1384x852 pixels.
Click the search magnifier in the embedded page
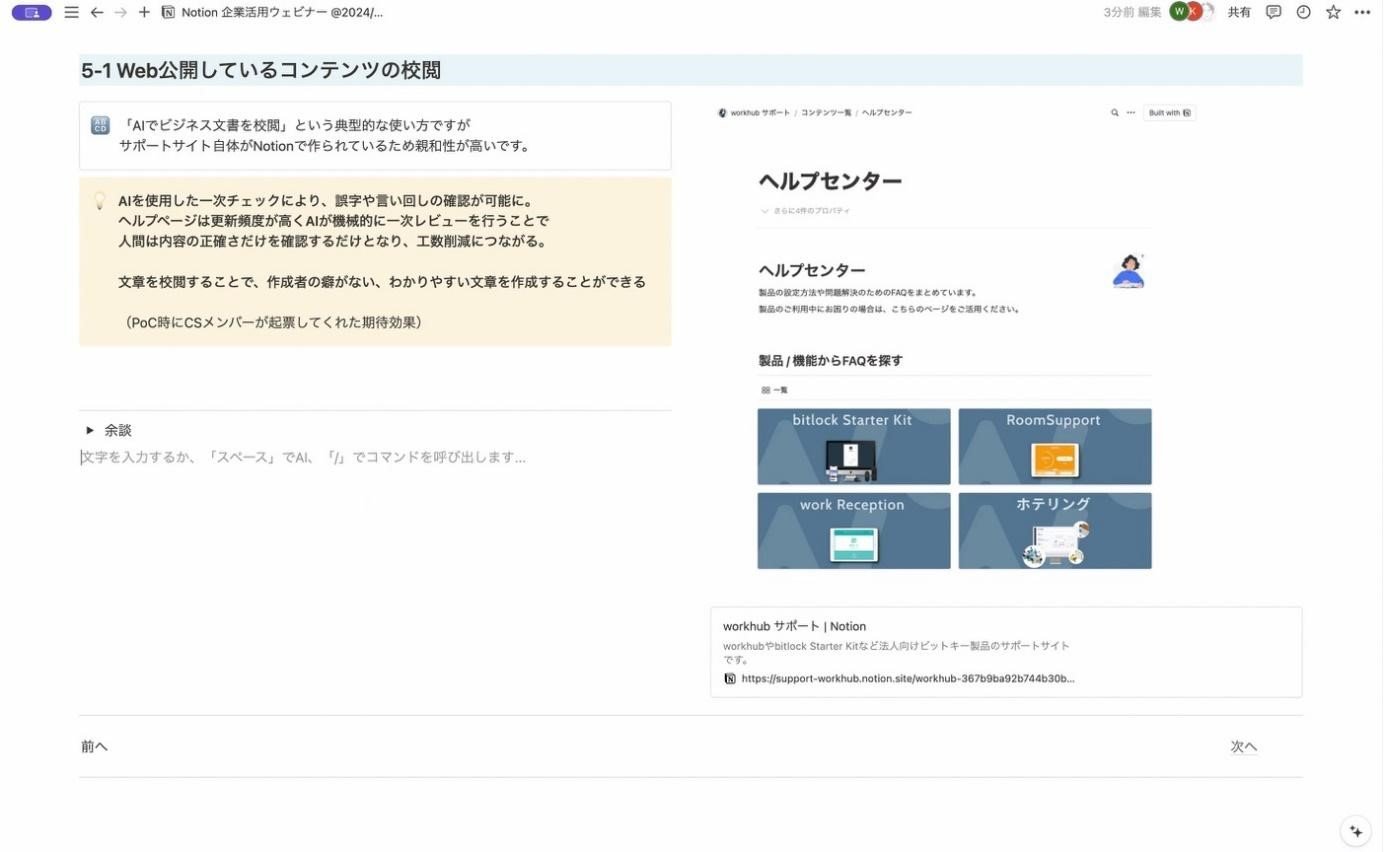[x=1115, y=113]
